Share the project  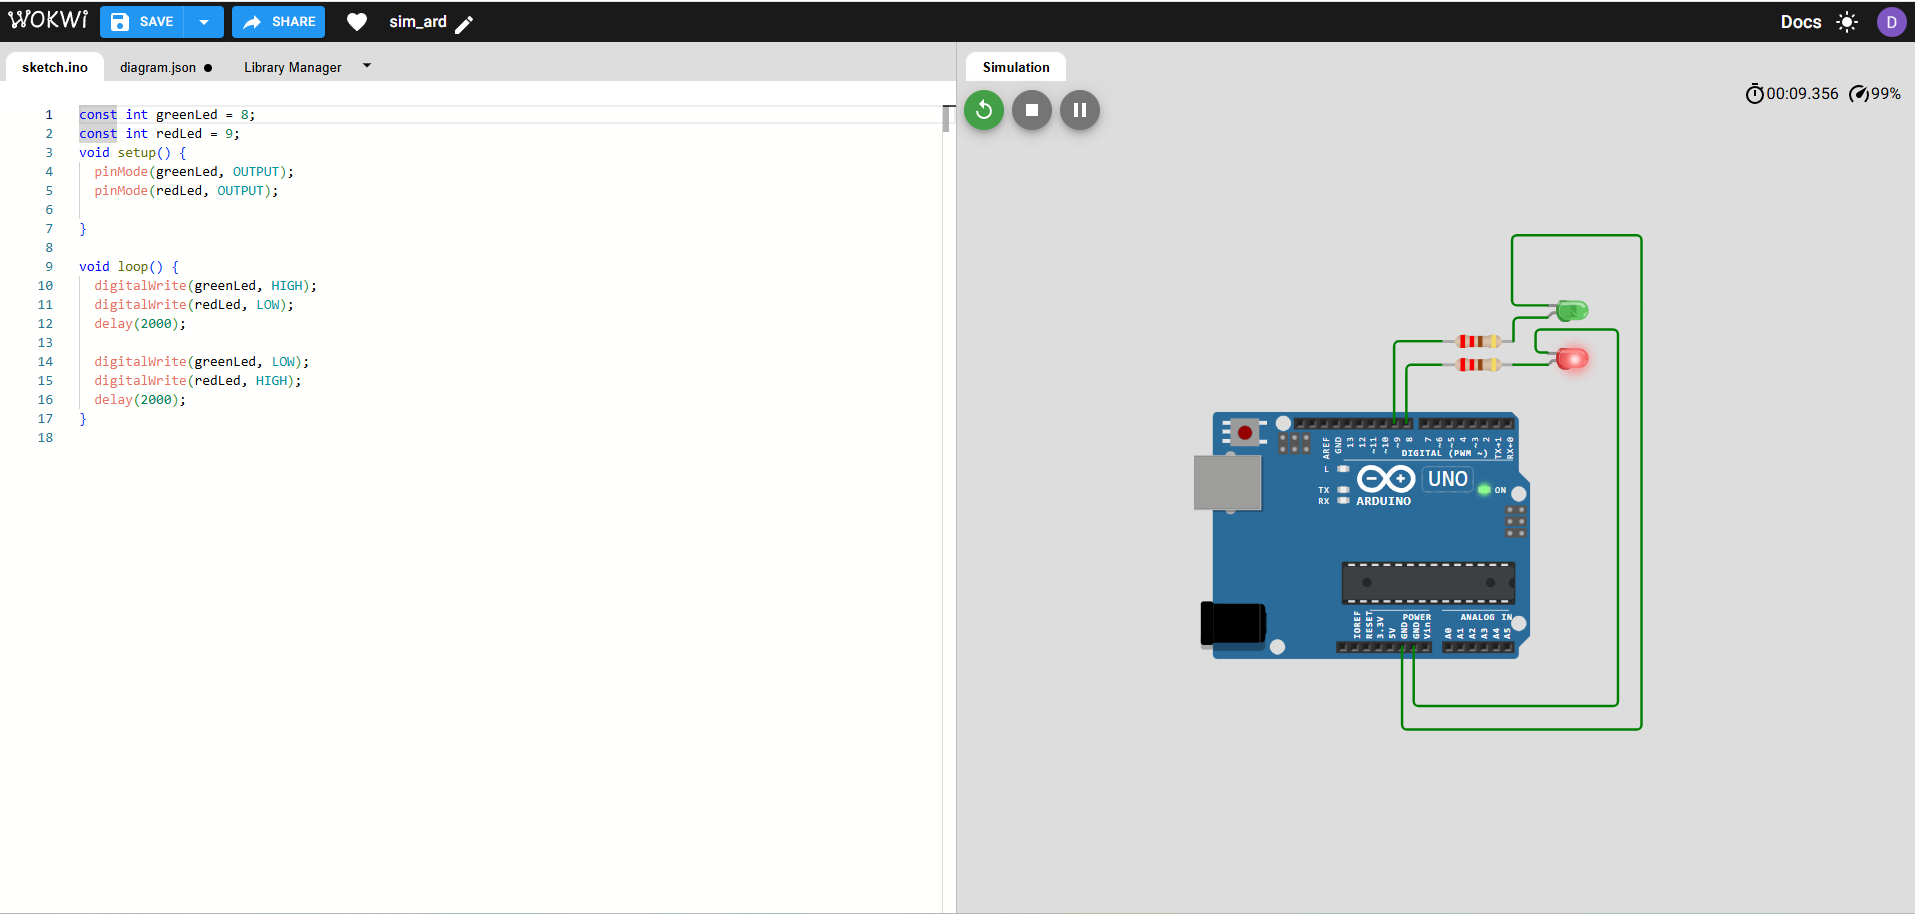click(x=278, y=21)
